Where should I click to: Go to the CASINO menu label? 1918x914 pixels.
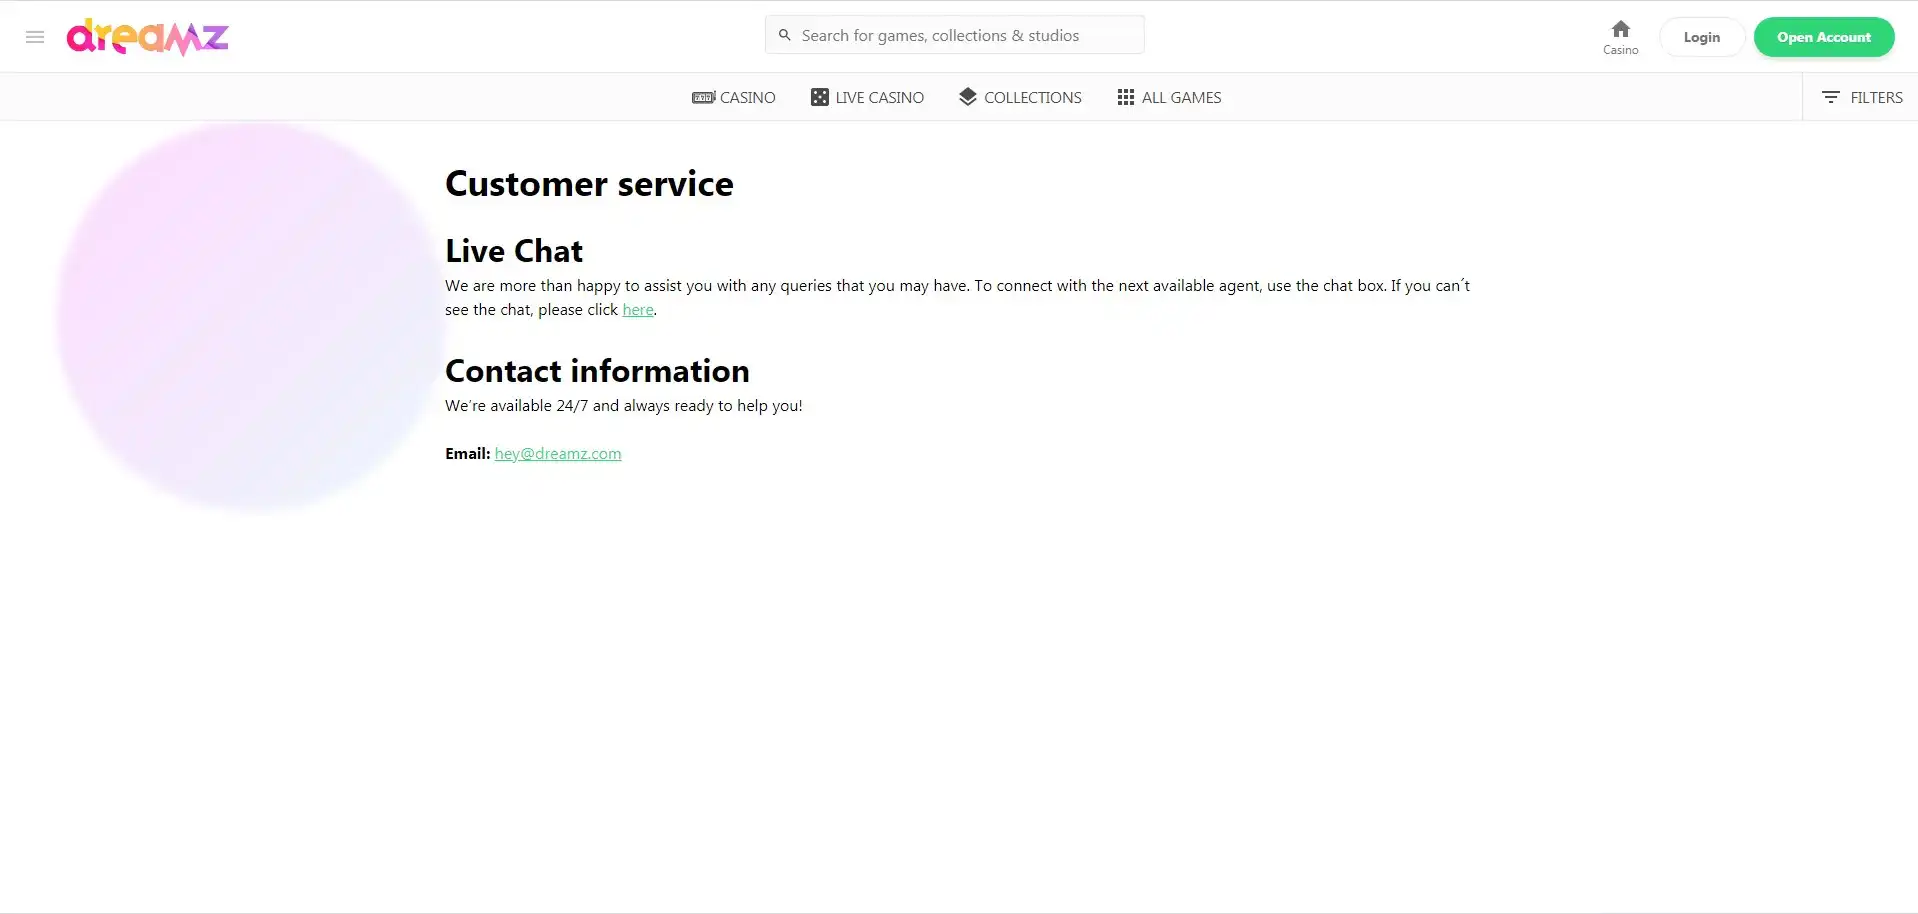pyautogui.click(x=747, y=97)
